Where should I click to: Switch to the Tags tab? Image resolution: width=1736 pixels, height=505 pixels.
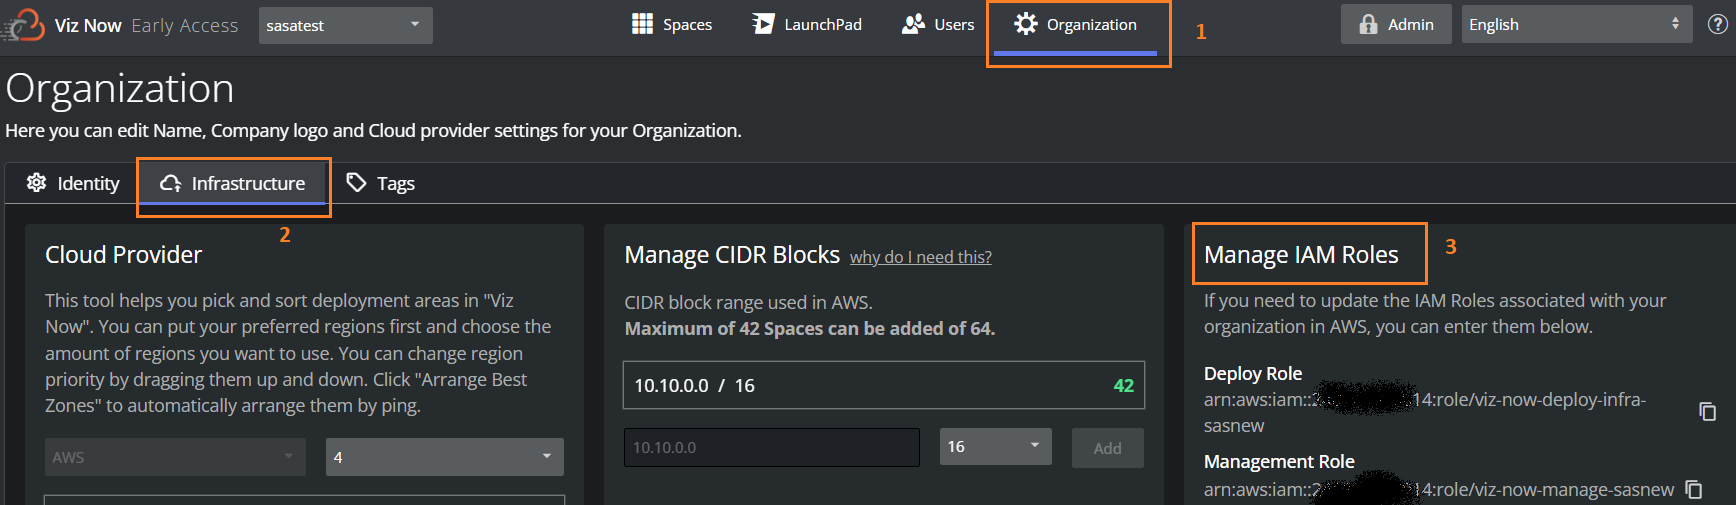tap(381, 183)
